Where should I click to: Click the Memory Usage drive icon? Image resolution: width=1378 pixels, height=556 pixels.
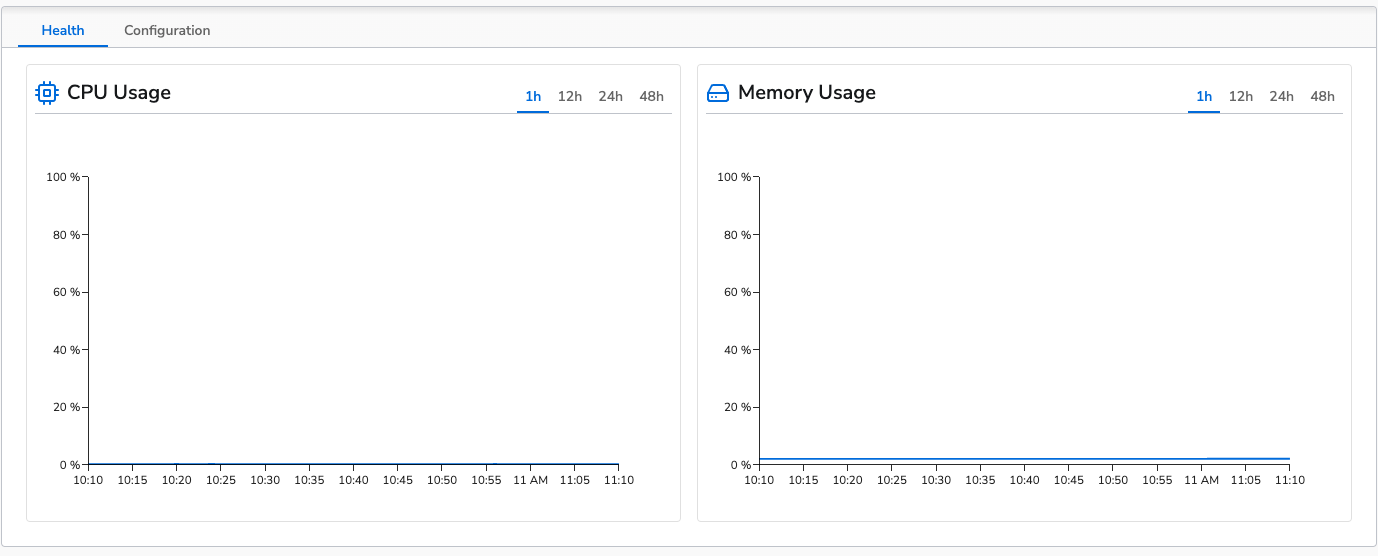point(718,93)
